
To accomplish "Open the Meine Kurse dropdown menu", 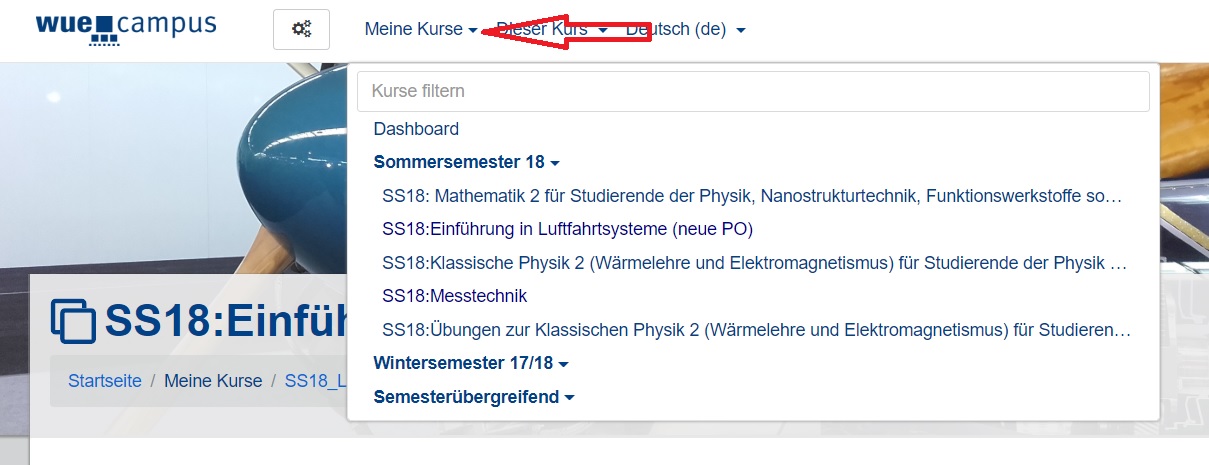I will (x=420, y=30).
